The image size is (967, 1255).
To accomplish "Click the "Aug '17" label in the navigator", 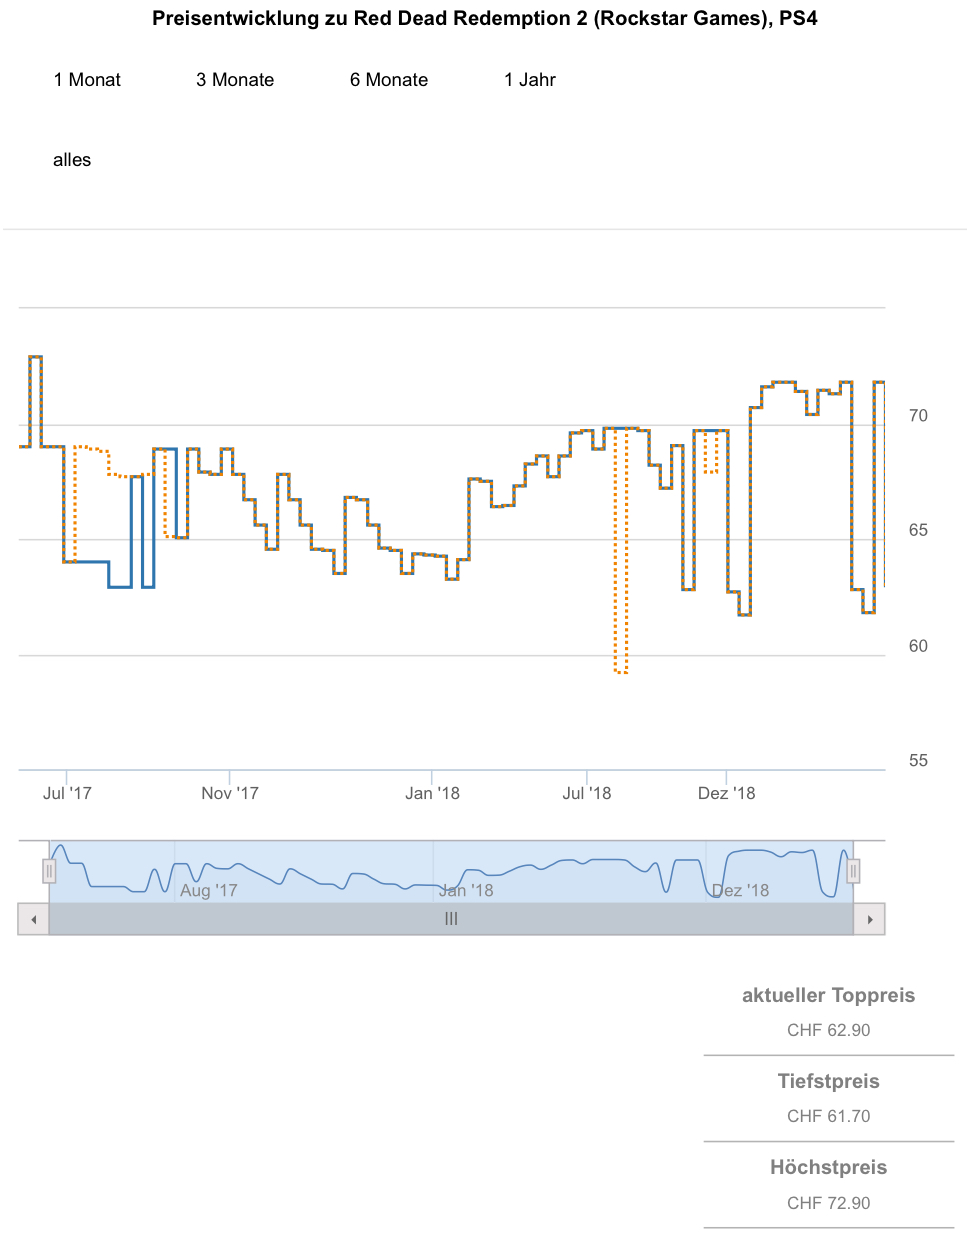I will [x=208, y=890].
